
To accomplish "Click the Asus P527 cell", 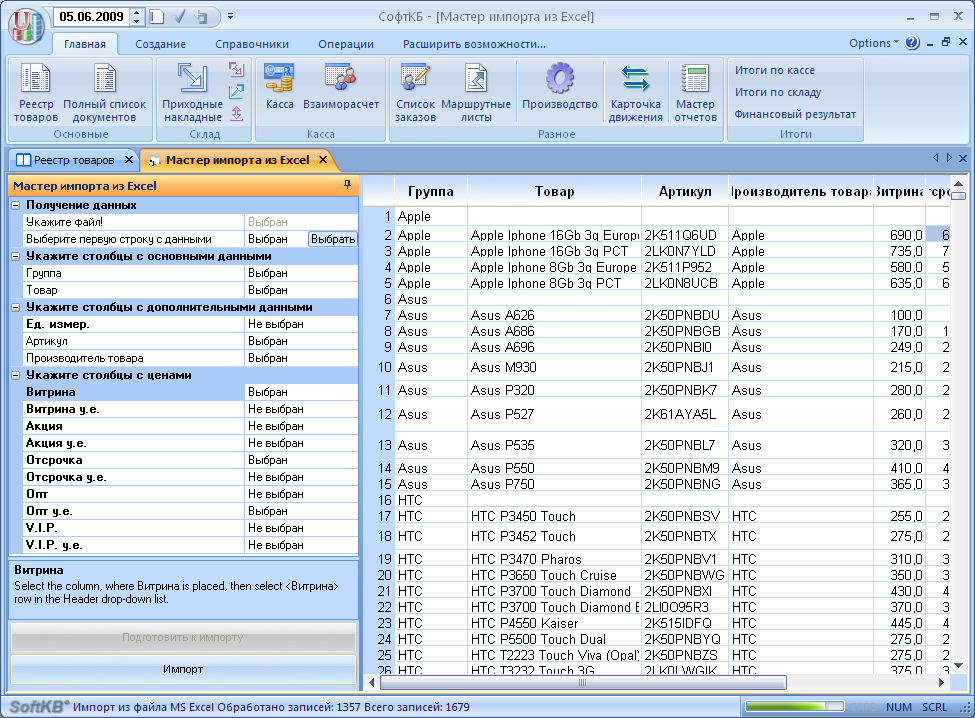I will coord(554,414).
